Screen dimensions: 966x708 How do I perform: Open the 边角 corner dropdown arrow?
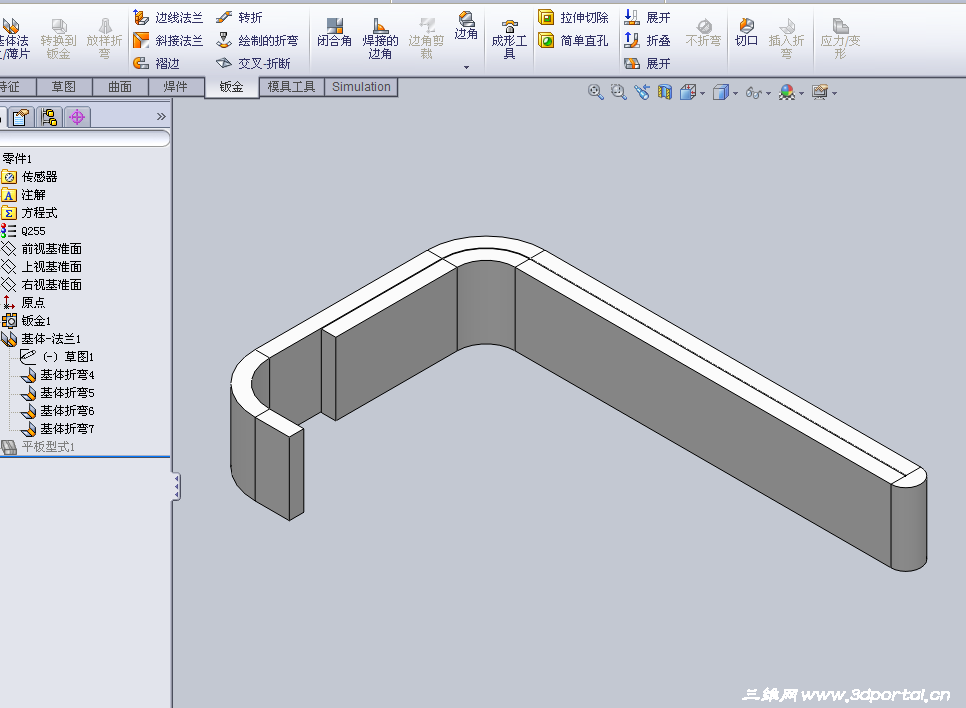466,67
